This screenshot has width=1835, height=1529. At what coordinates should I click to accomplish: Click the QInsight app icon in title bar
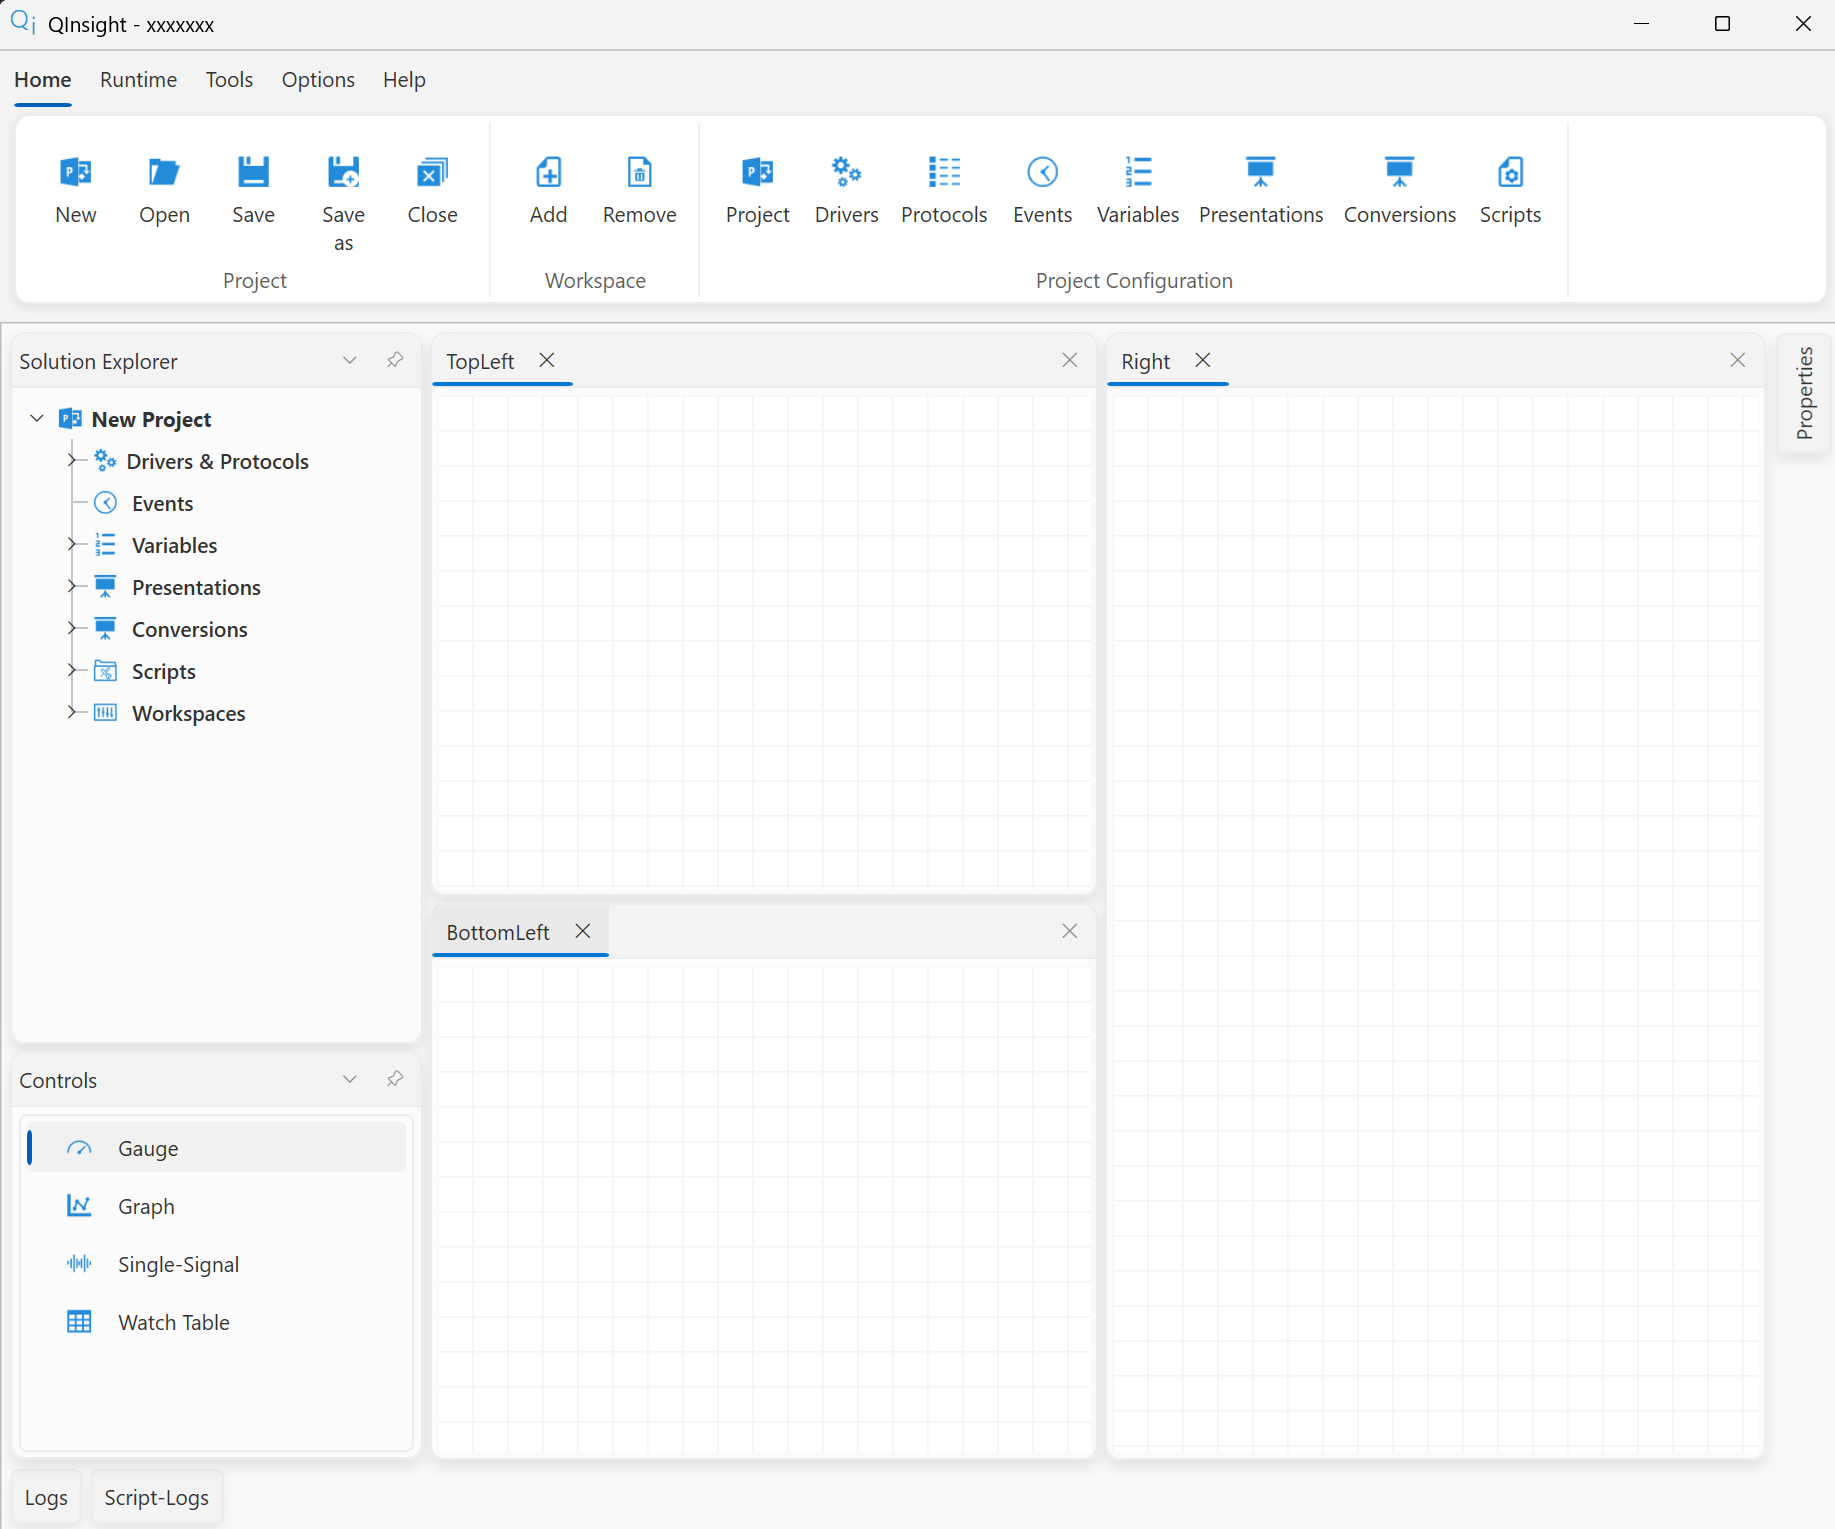(x=23, y=23)
